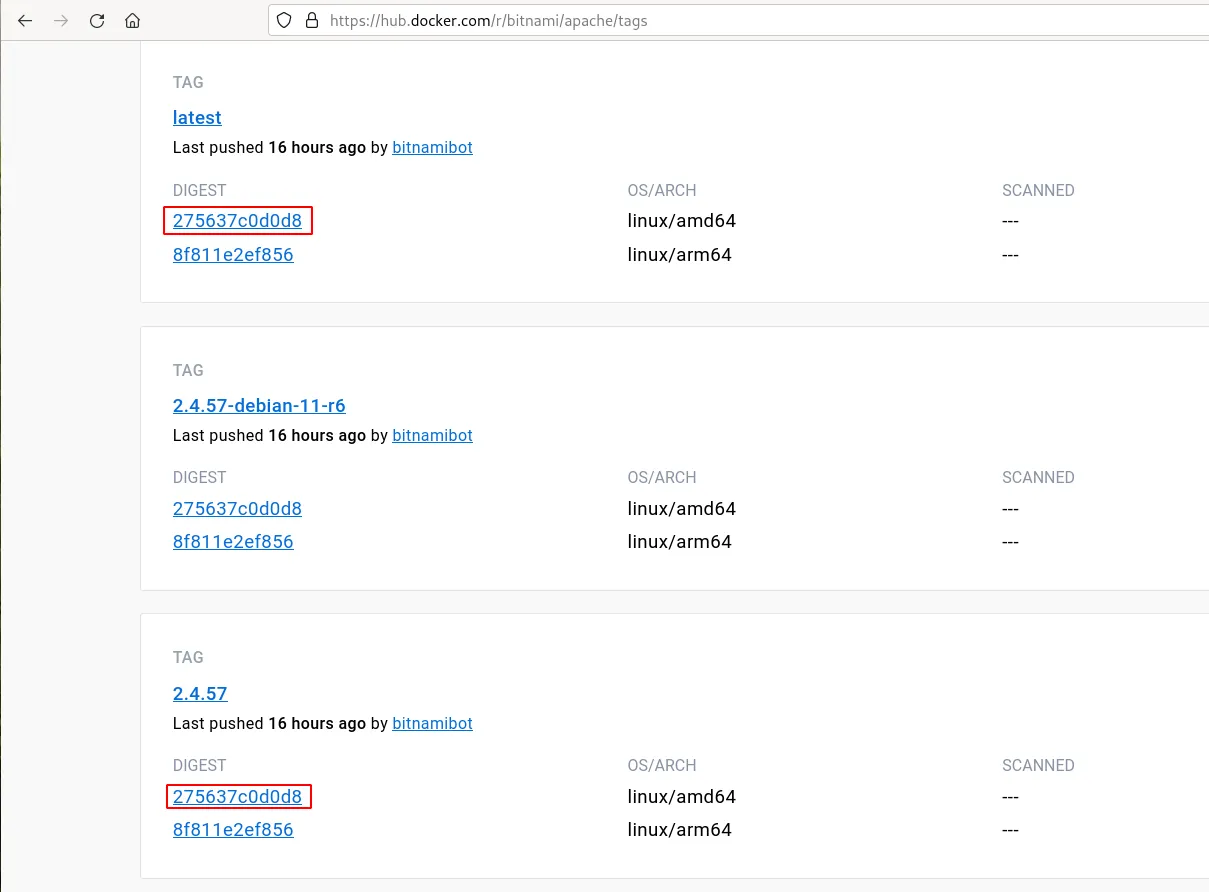1209x892 pixels.
Task: Open the 2.4.57 tag link
Action: click(200, 694)
